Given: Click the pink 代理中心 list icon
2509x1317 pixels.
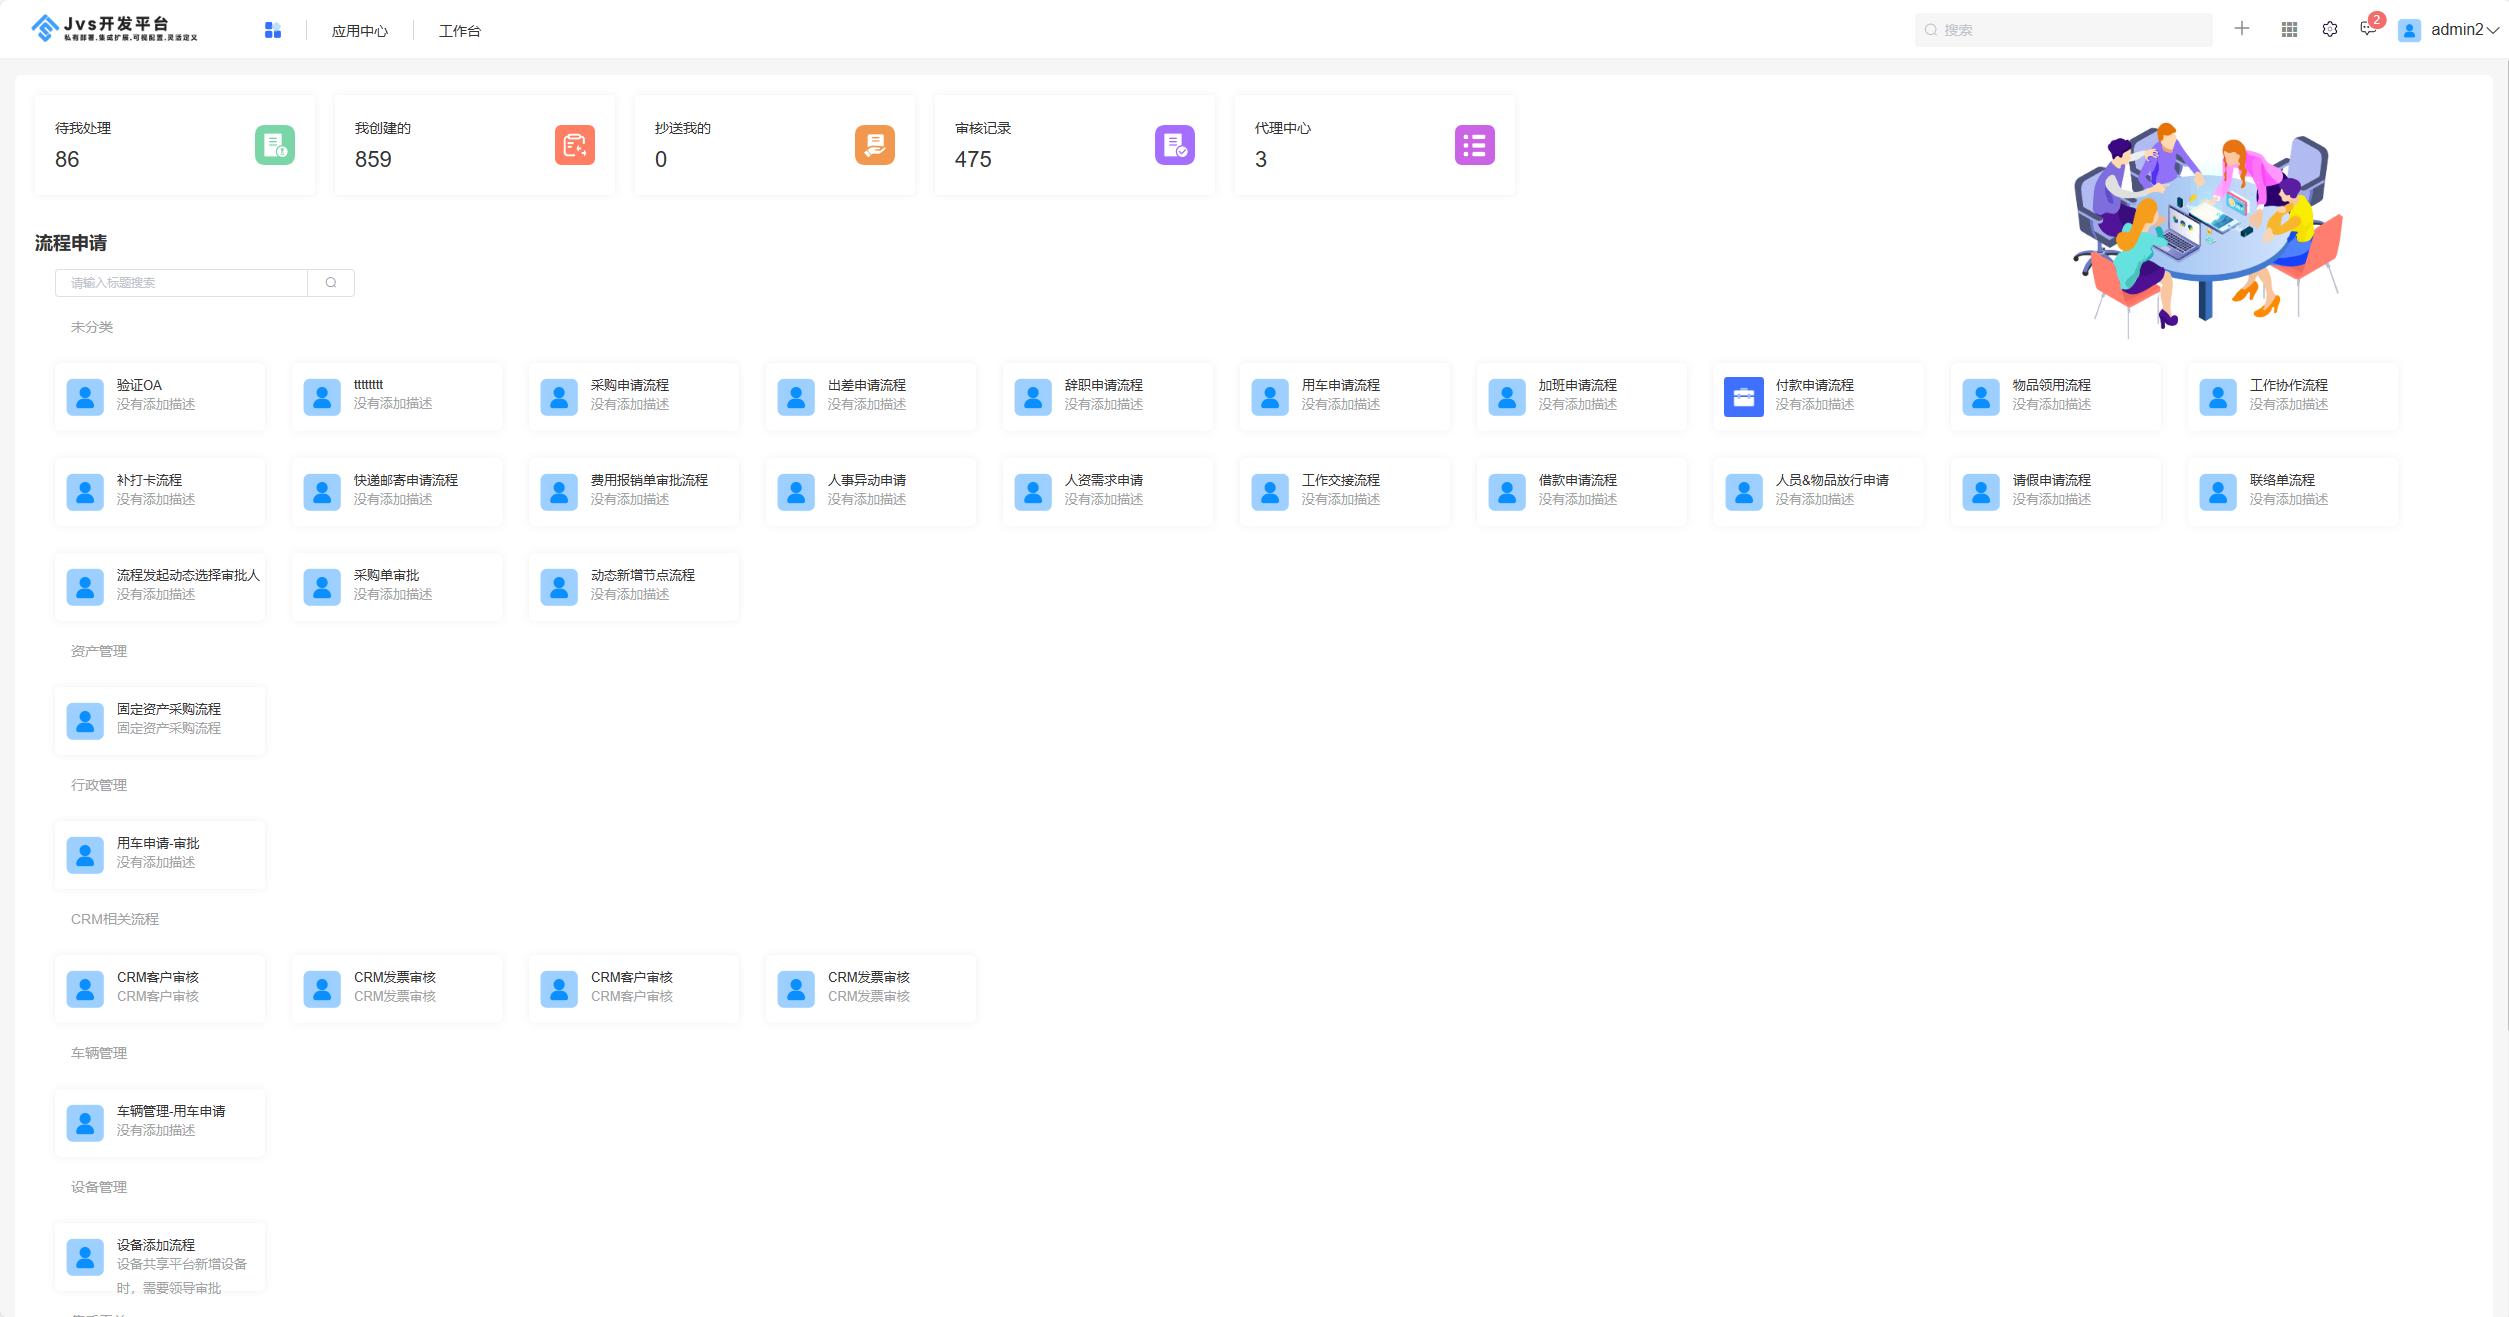Looking at the screenshot, I should pos(1475,145).
